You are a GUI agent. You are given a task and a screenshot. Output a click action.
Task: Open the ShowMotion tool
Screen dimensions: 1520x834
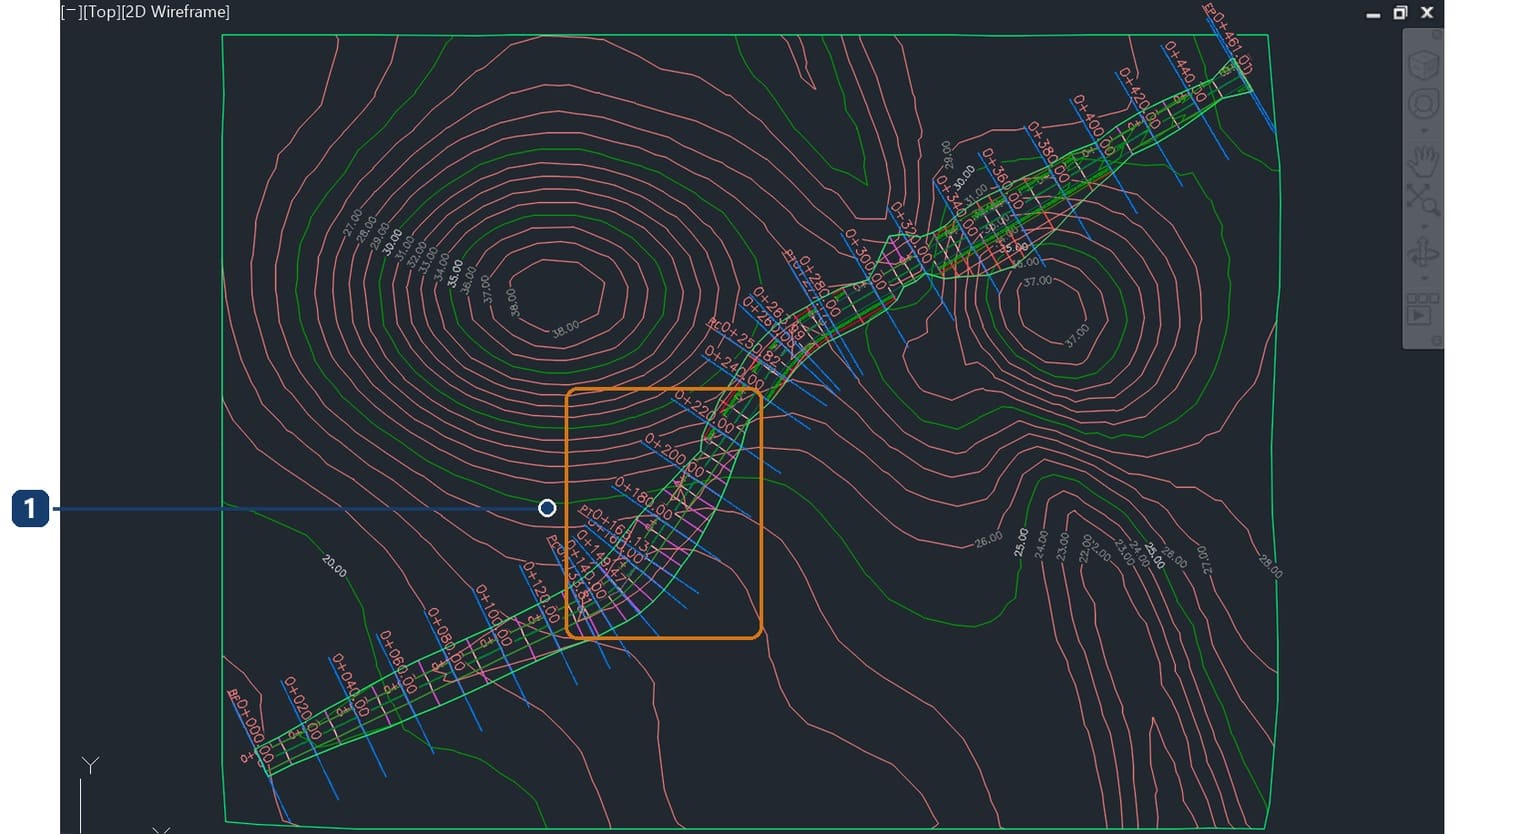(x=1423, y=310)
